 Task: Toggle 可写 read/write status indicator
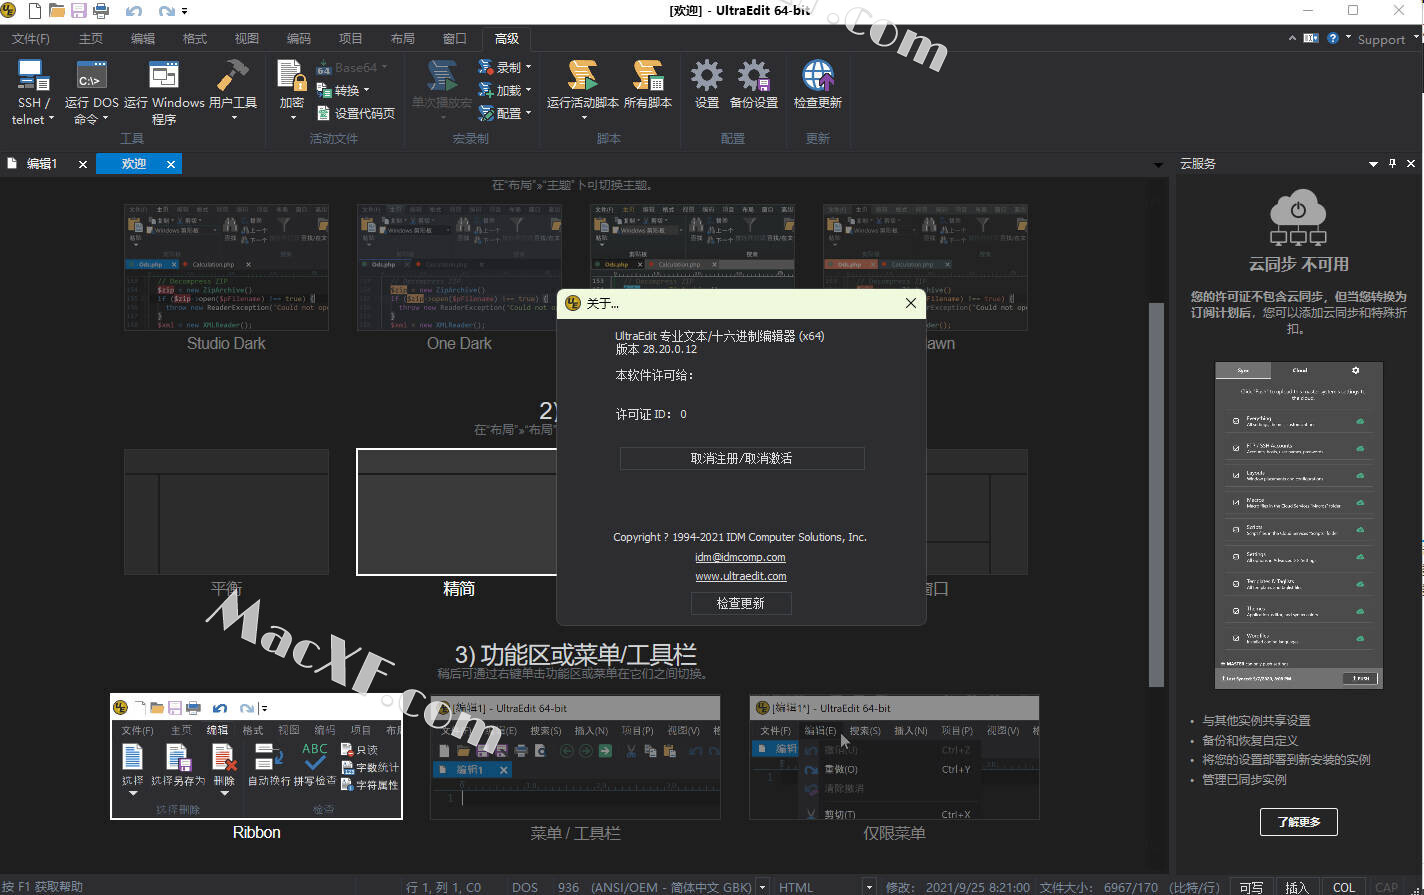[x=1251, y=887]
